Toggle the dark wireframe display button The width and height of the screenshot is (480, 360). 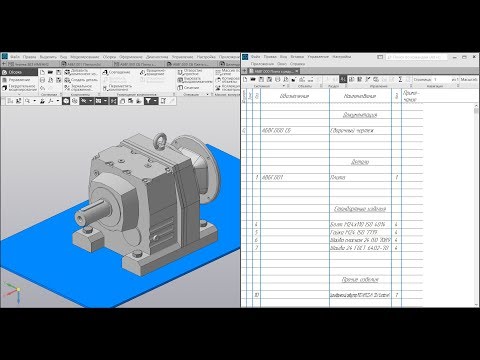click(x=83, y=101)
